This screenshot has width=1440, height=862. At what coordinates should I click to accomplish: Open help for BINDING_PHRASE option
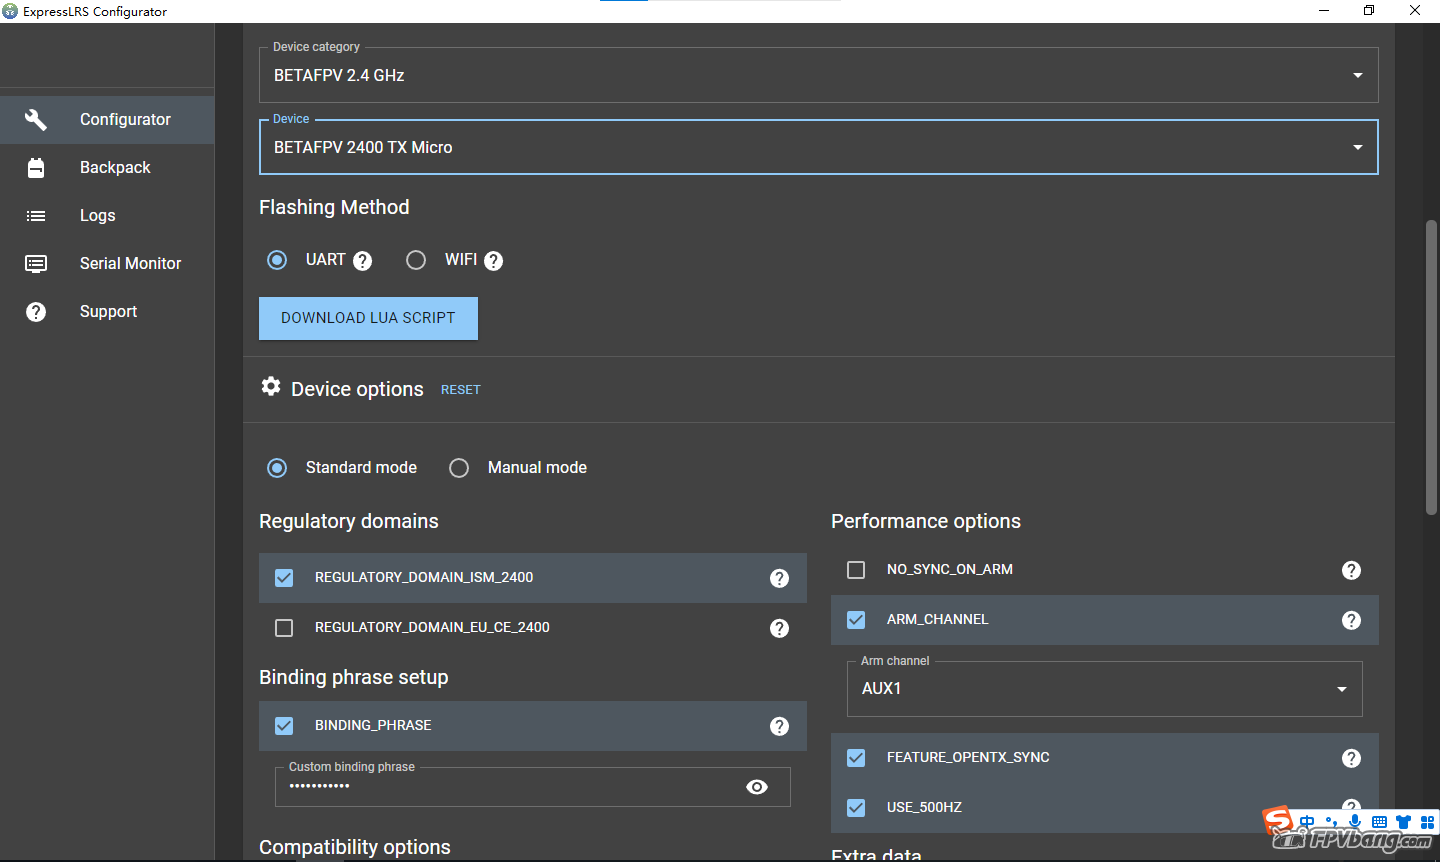click(x=780, y=726)
